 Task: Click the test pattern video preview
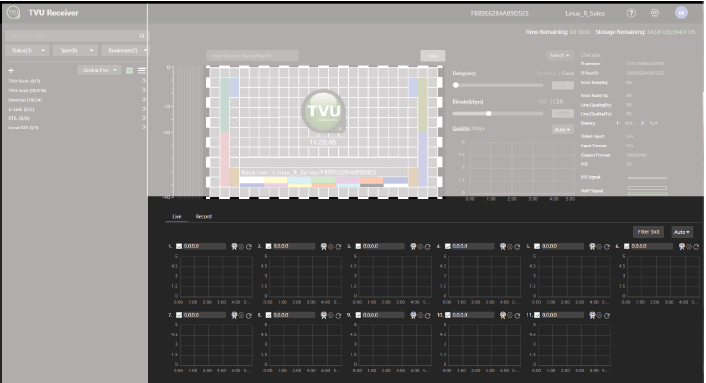[x=324, y=132]
